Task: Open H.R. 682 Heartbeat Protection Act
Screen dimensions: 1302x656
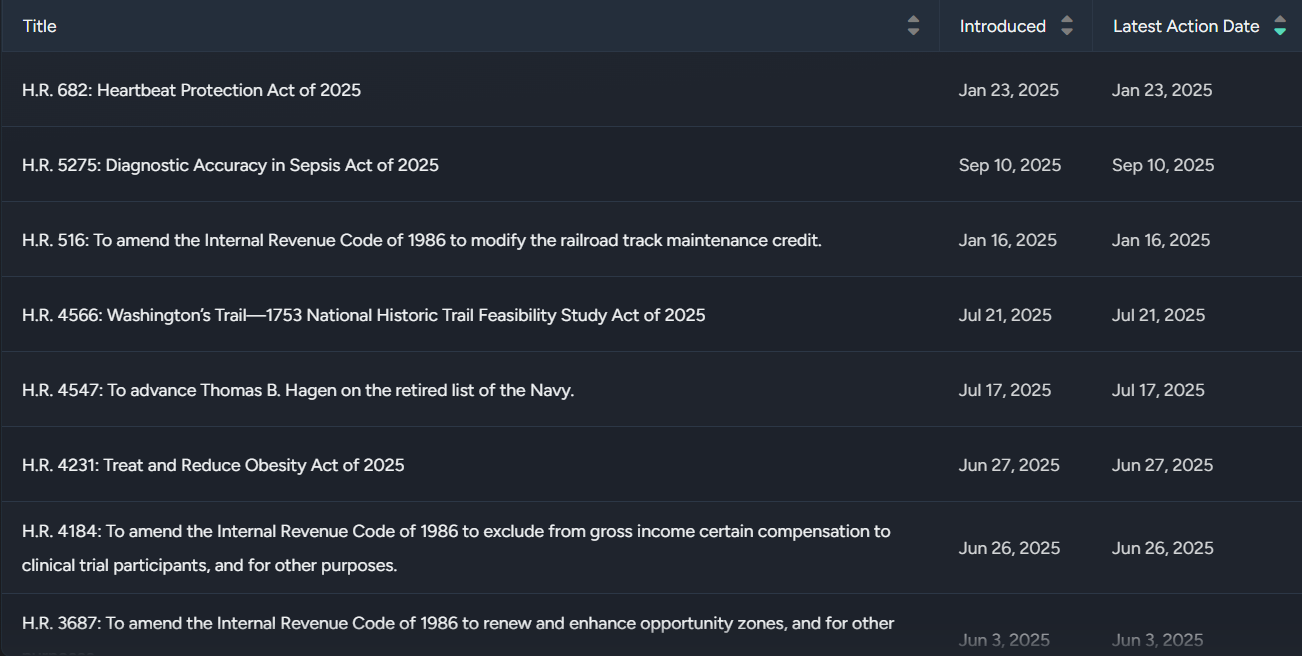Action: click(x=191, y=90)
